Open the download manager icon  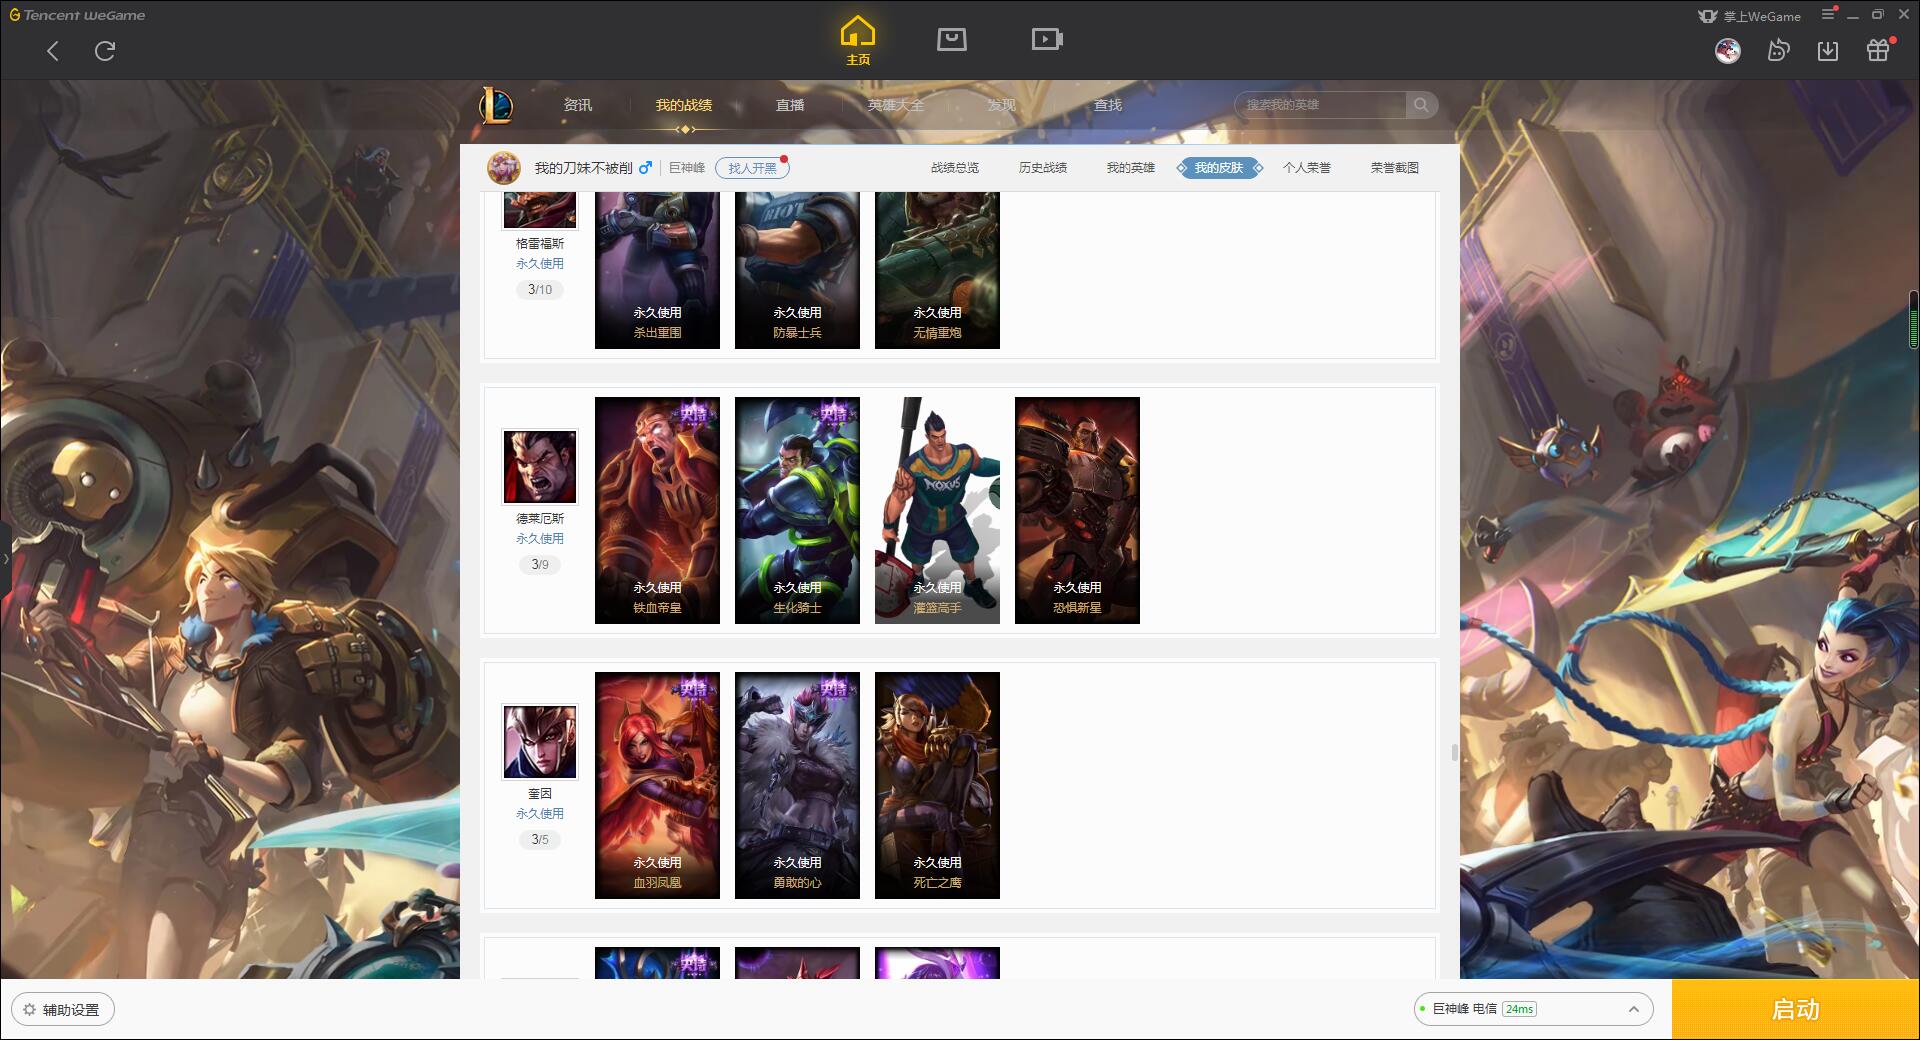tap(1828, 50)
